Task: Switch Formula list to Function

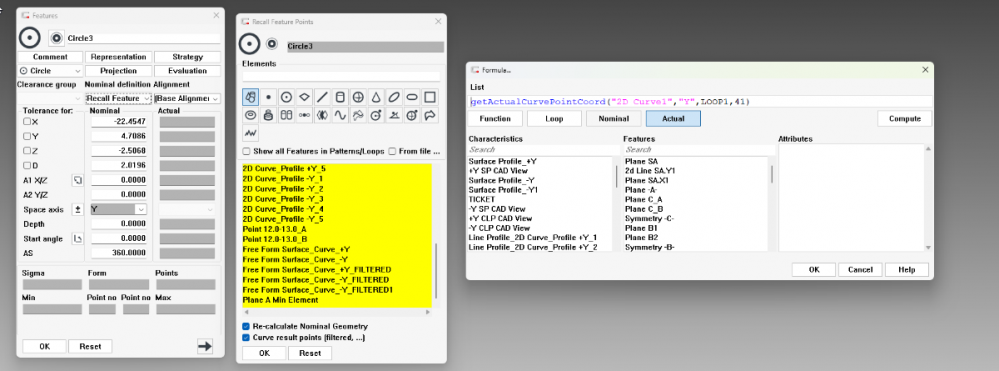Action: 495,119
